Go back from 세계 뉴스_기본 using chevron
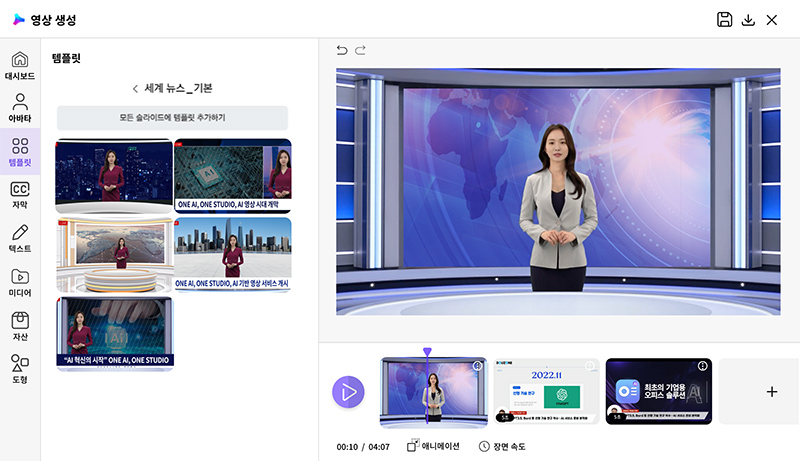The width and height of the screenshot is (800, 461). 135,88
